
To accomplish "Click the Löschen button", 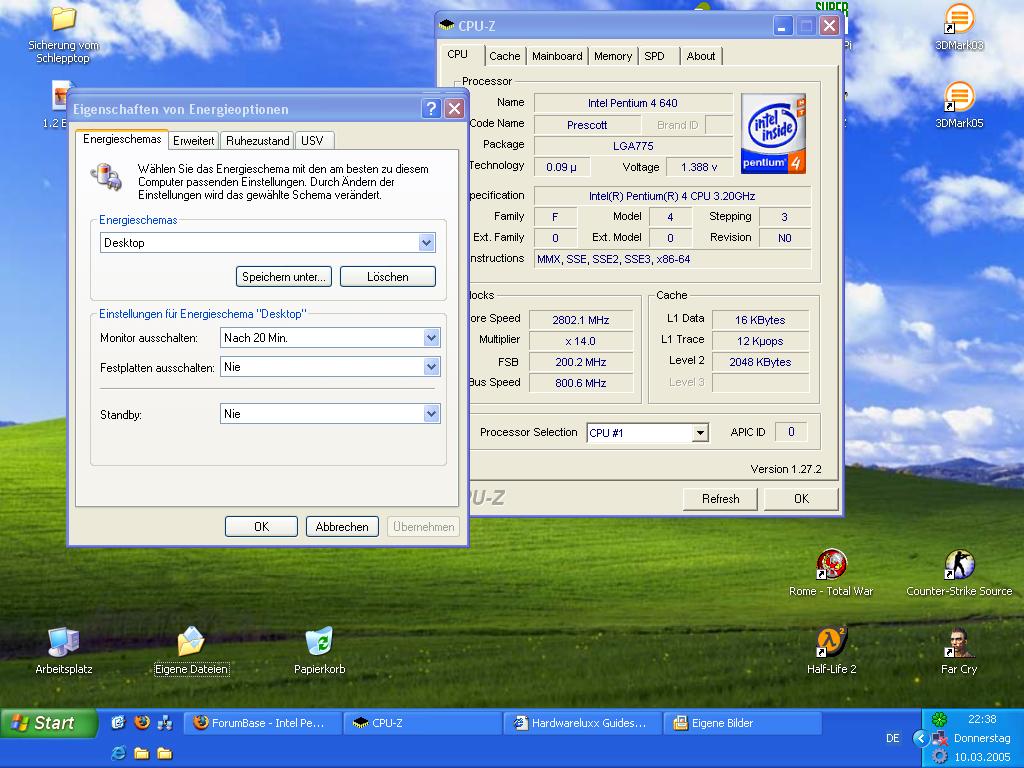I will pos(388,277).
